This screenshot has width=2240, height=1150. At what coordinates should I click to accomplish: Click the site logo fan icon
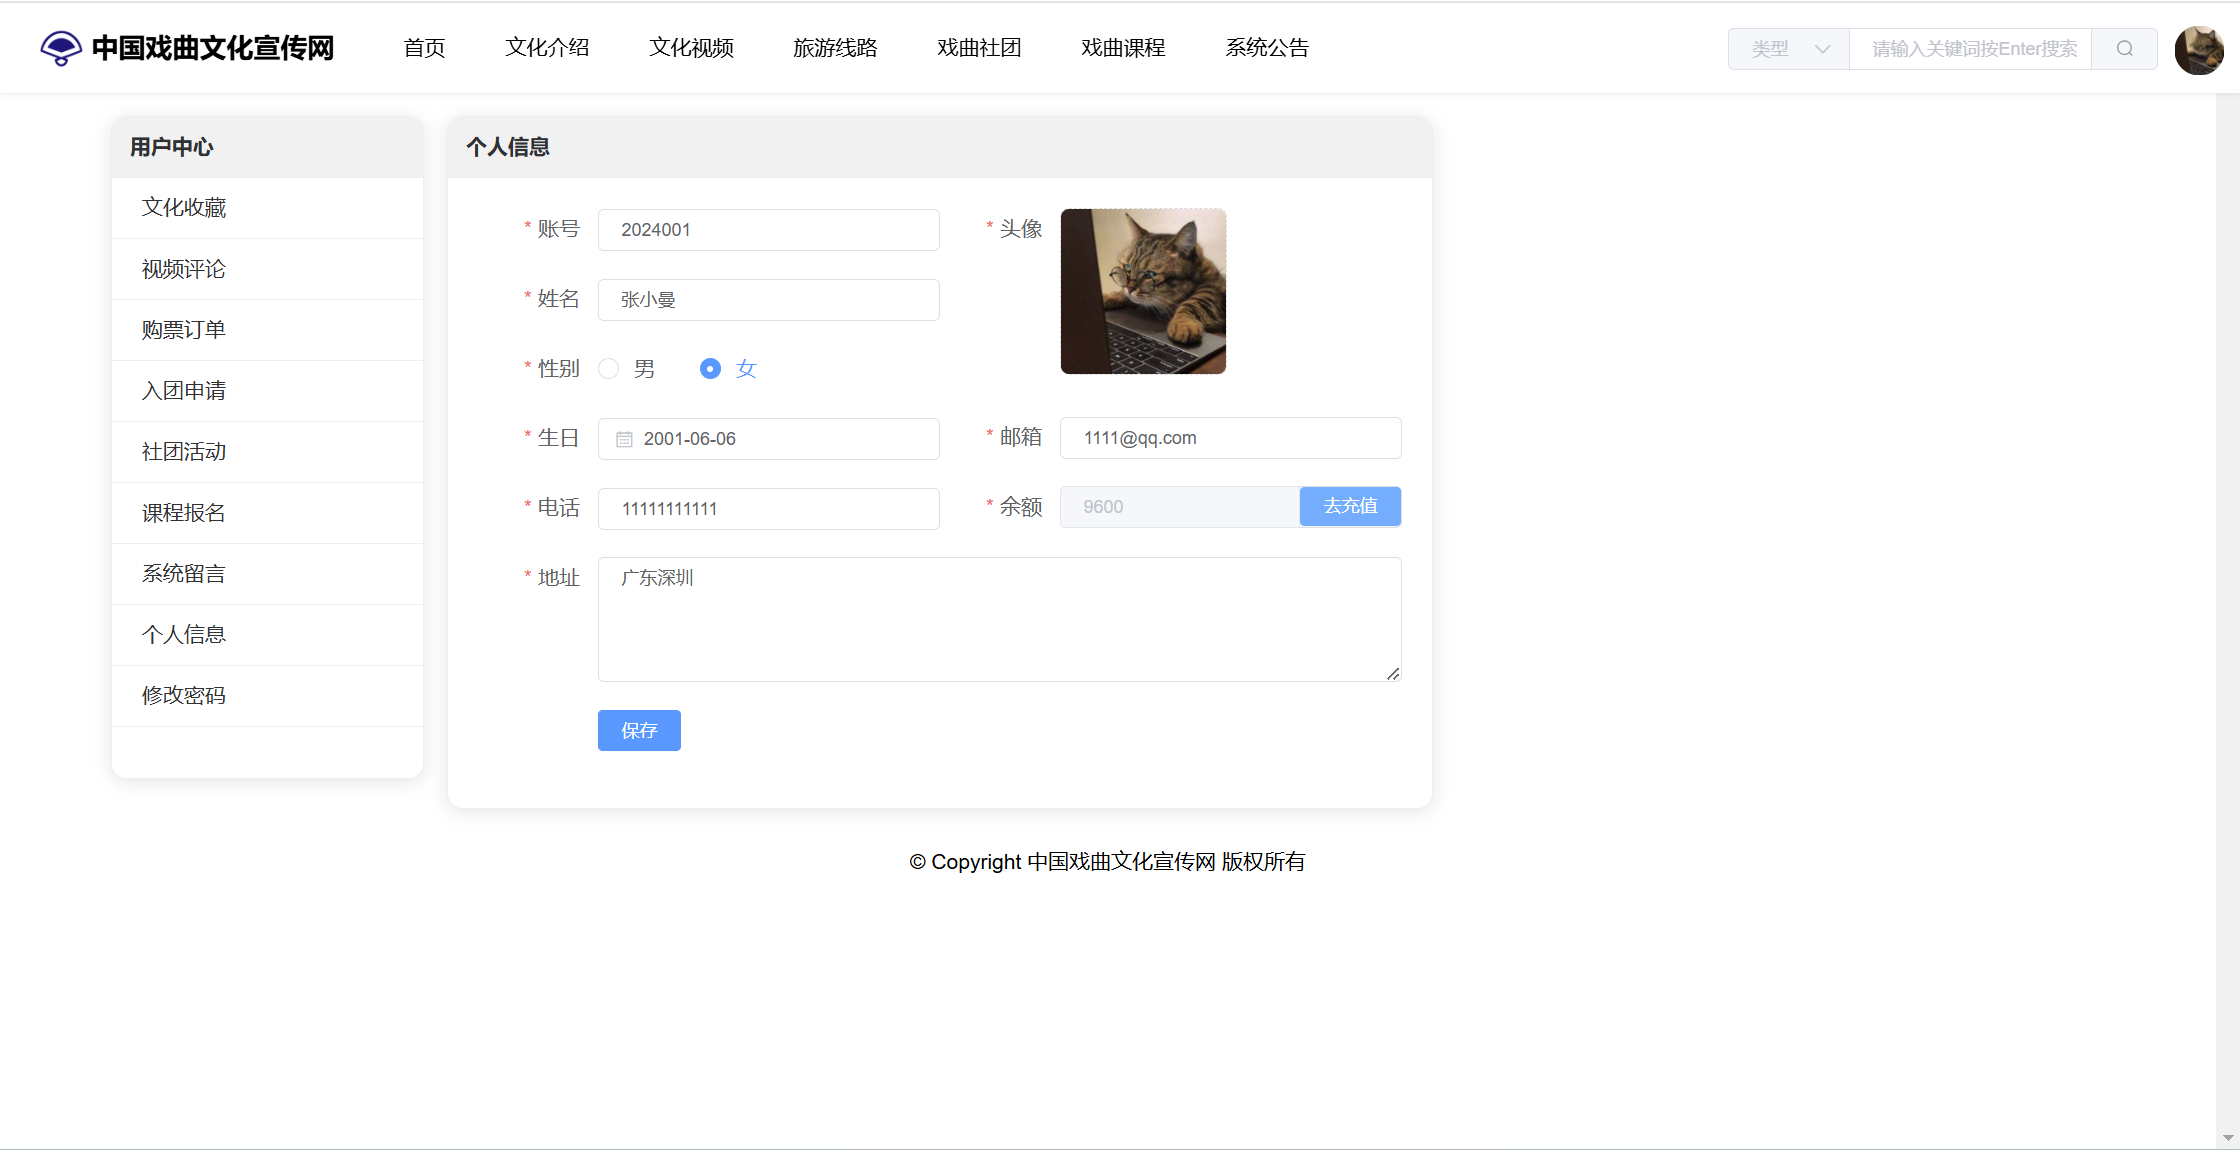click(x=60, y=48)
